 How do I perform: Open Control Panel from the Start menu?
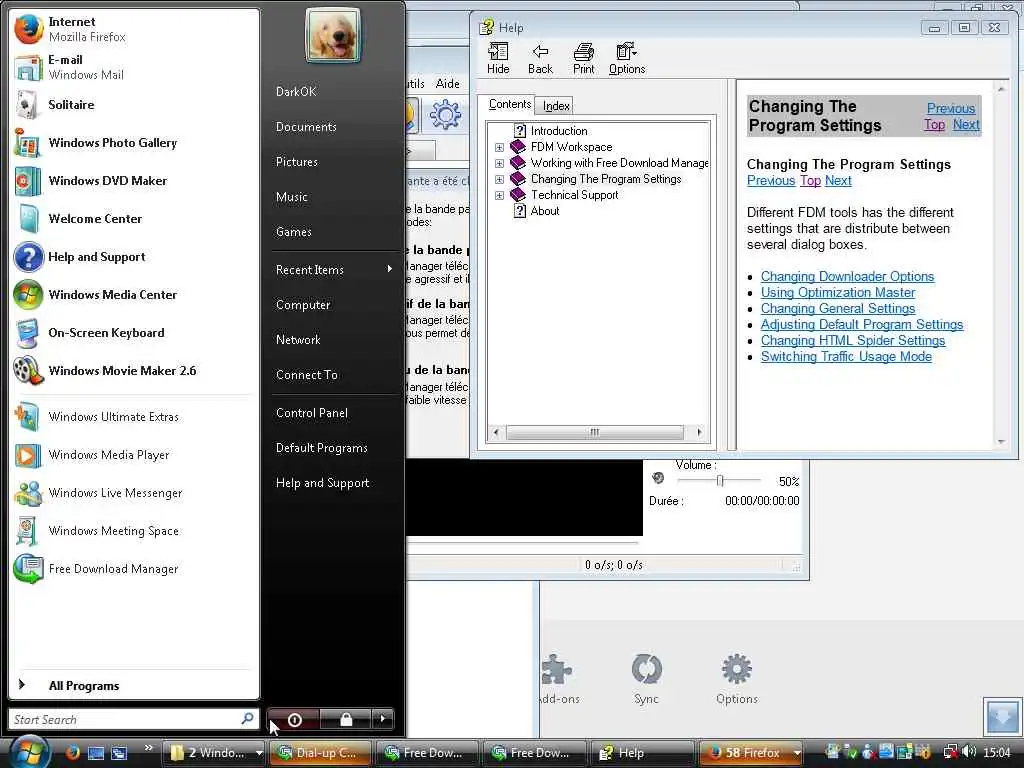click(x=312, y=413)
